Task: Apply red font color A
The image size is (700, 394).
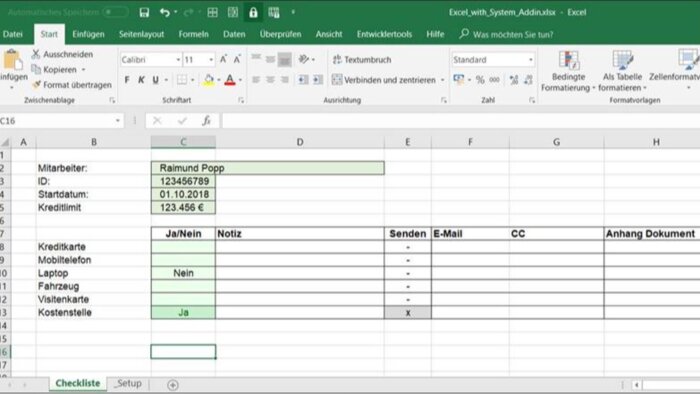Action: click(229, 80)
